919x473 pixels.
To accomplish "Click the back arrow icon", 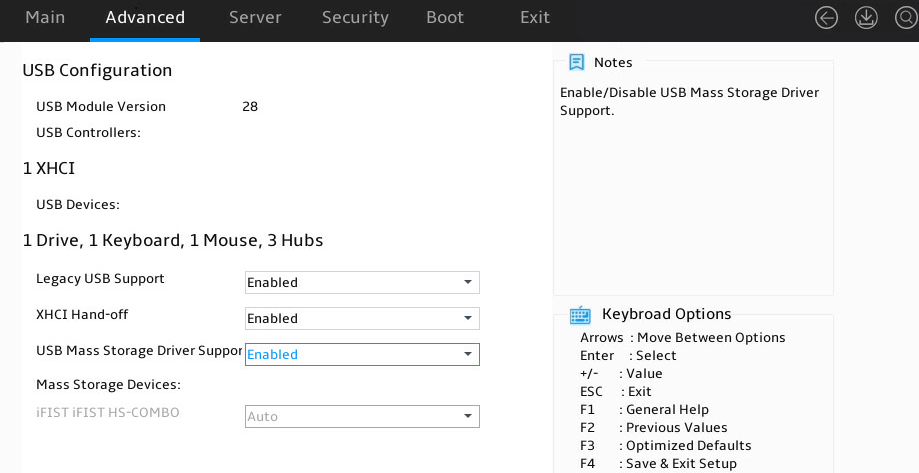I will coord(826,18).
